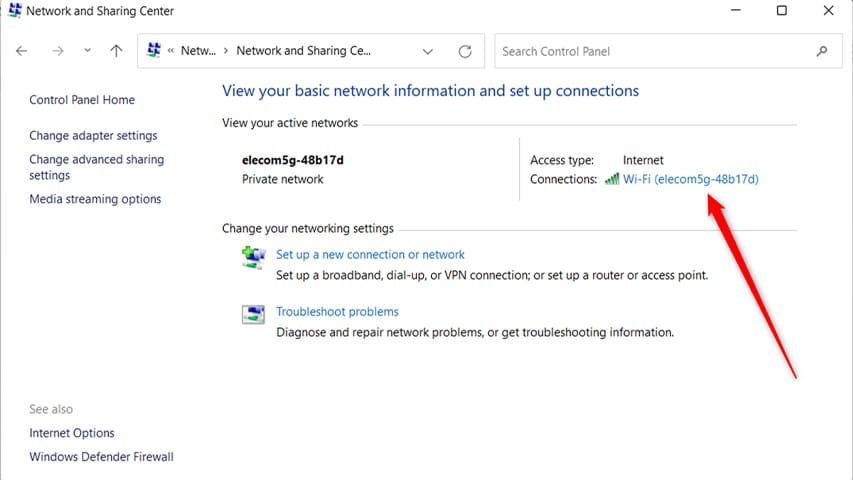Open Windows Defender Firewall

101,457
